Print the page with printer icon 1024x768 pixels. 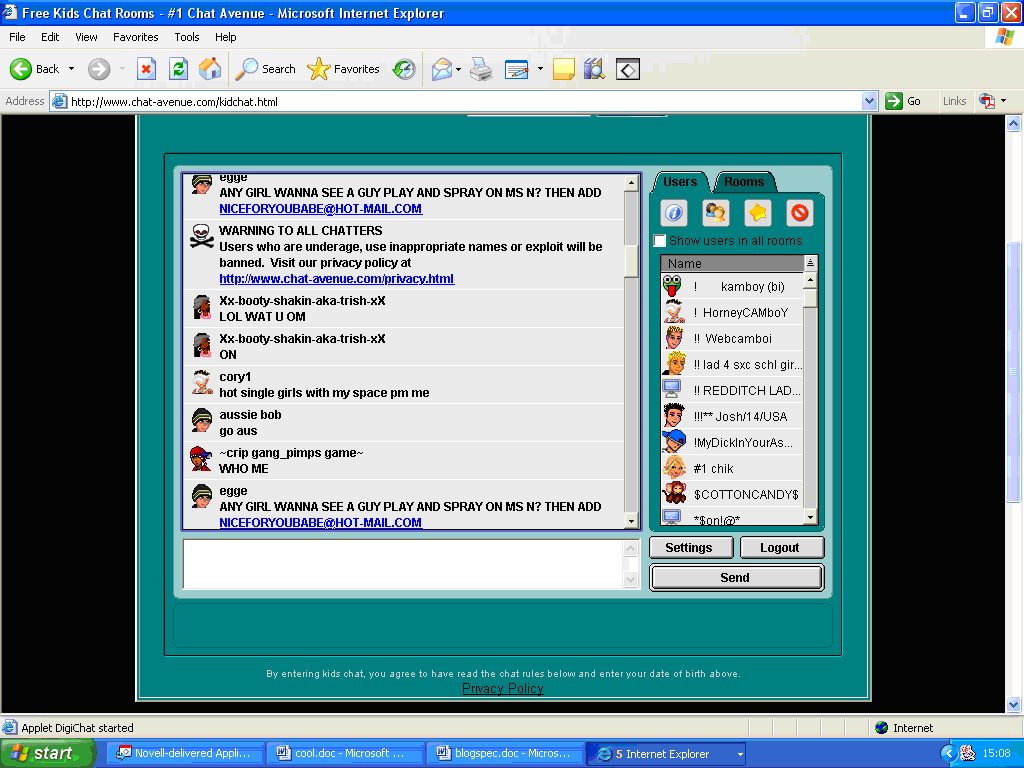tap(481, 69)
